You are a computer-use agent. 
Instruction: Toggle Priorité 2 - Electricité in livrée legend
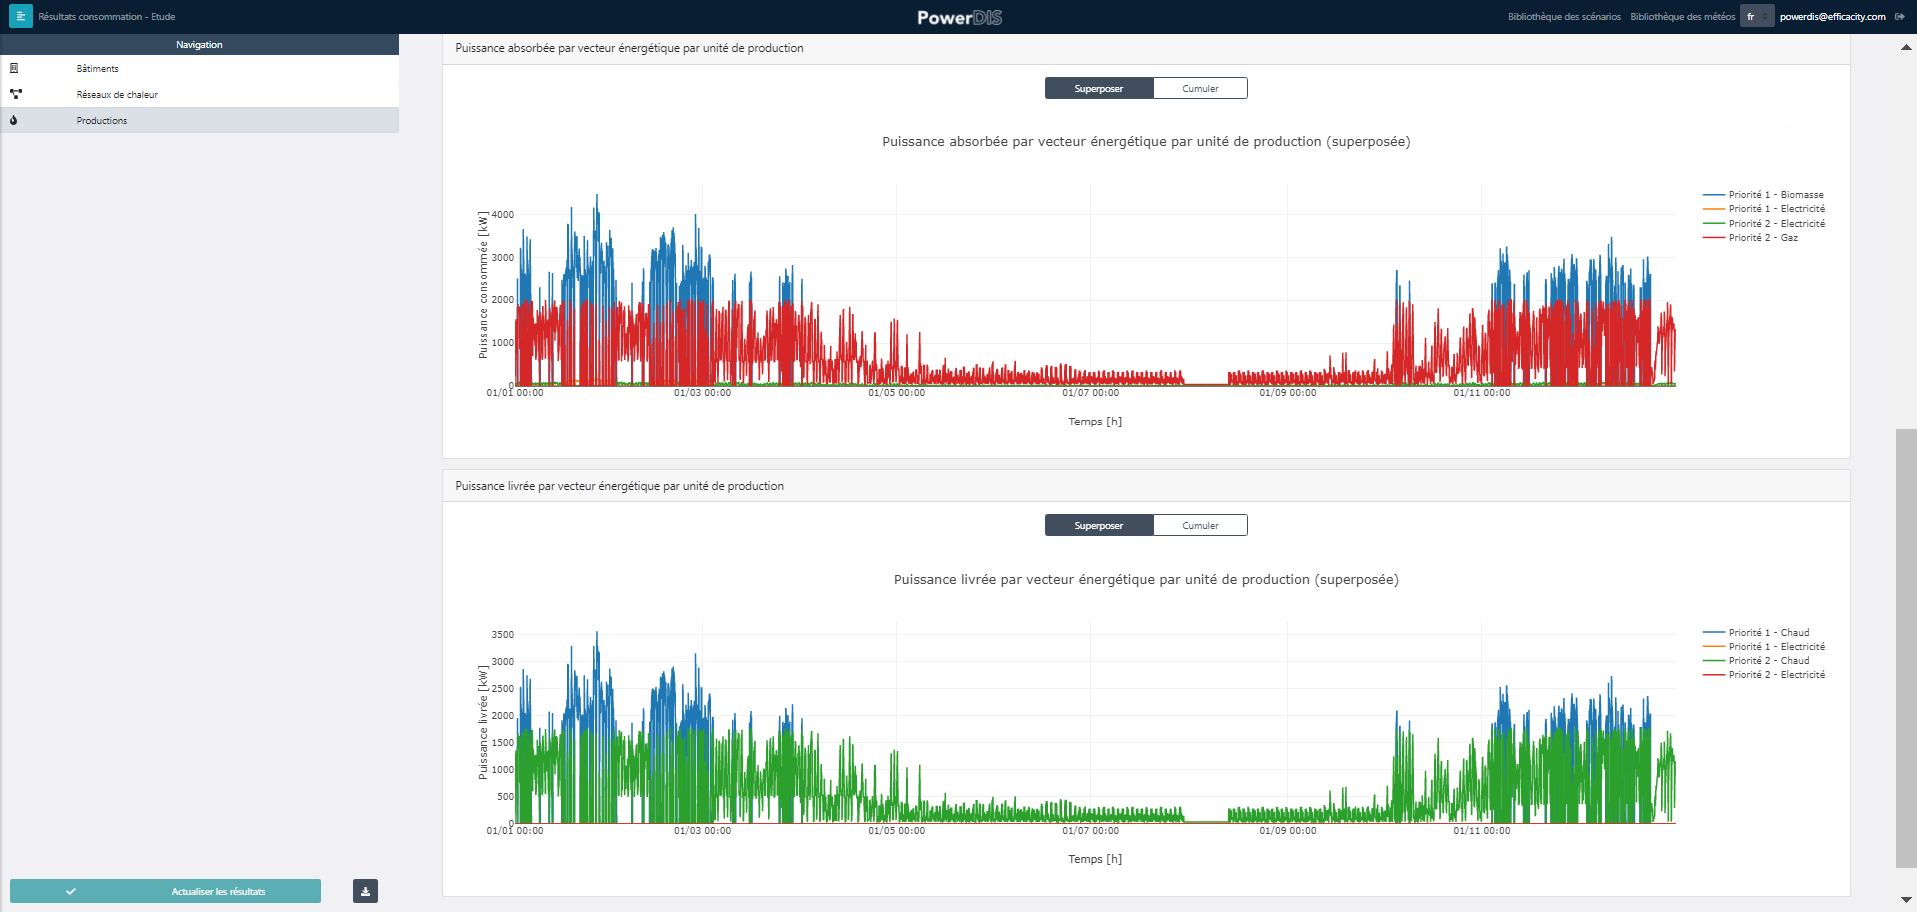[x=1764, y=675]
